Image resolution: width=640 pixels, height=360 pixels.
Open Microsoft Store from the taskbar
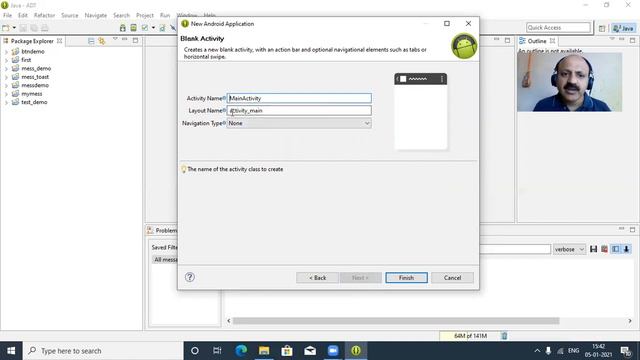[287, 351]
